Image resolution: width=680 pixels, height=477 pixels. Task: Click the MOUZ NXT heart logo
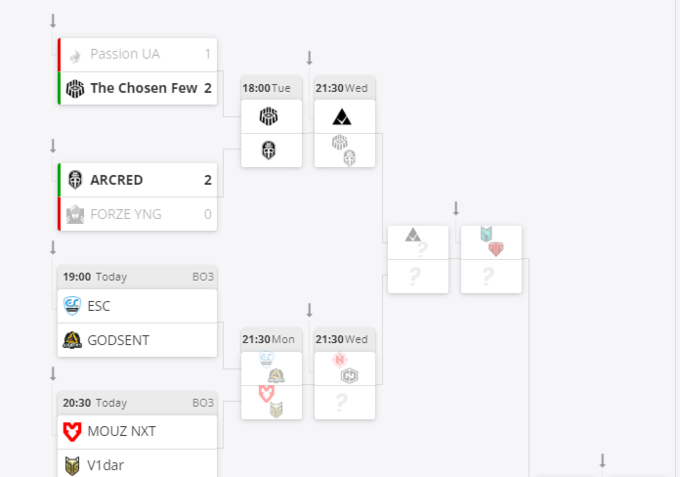pyautogui.click(x=72, y=432)
